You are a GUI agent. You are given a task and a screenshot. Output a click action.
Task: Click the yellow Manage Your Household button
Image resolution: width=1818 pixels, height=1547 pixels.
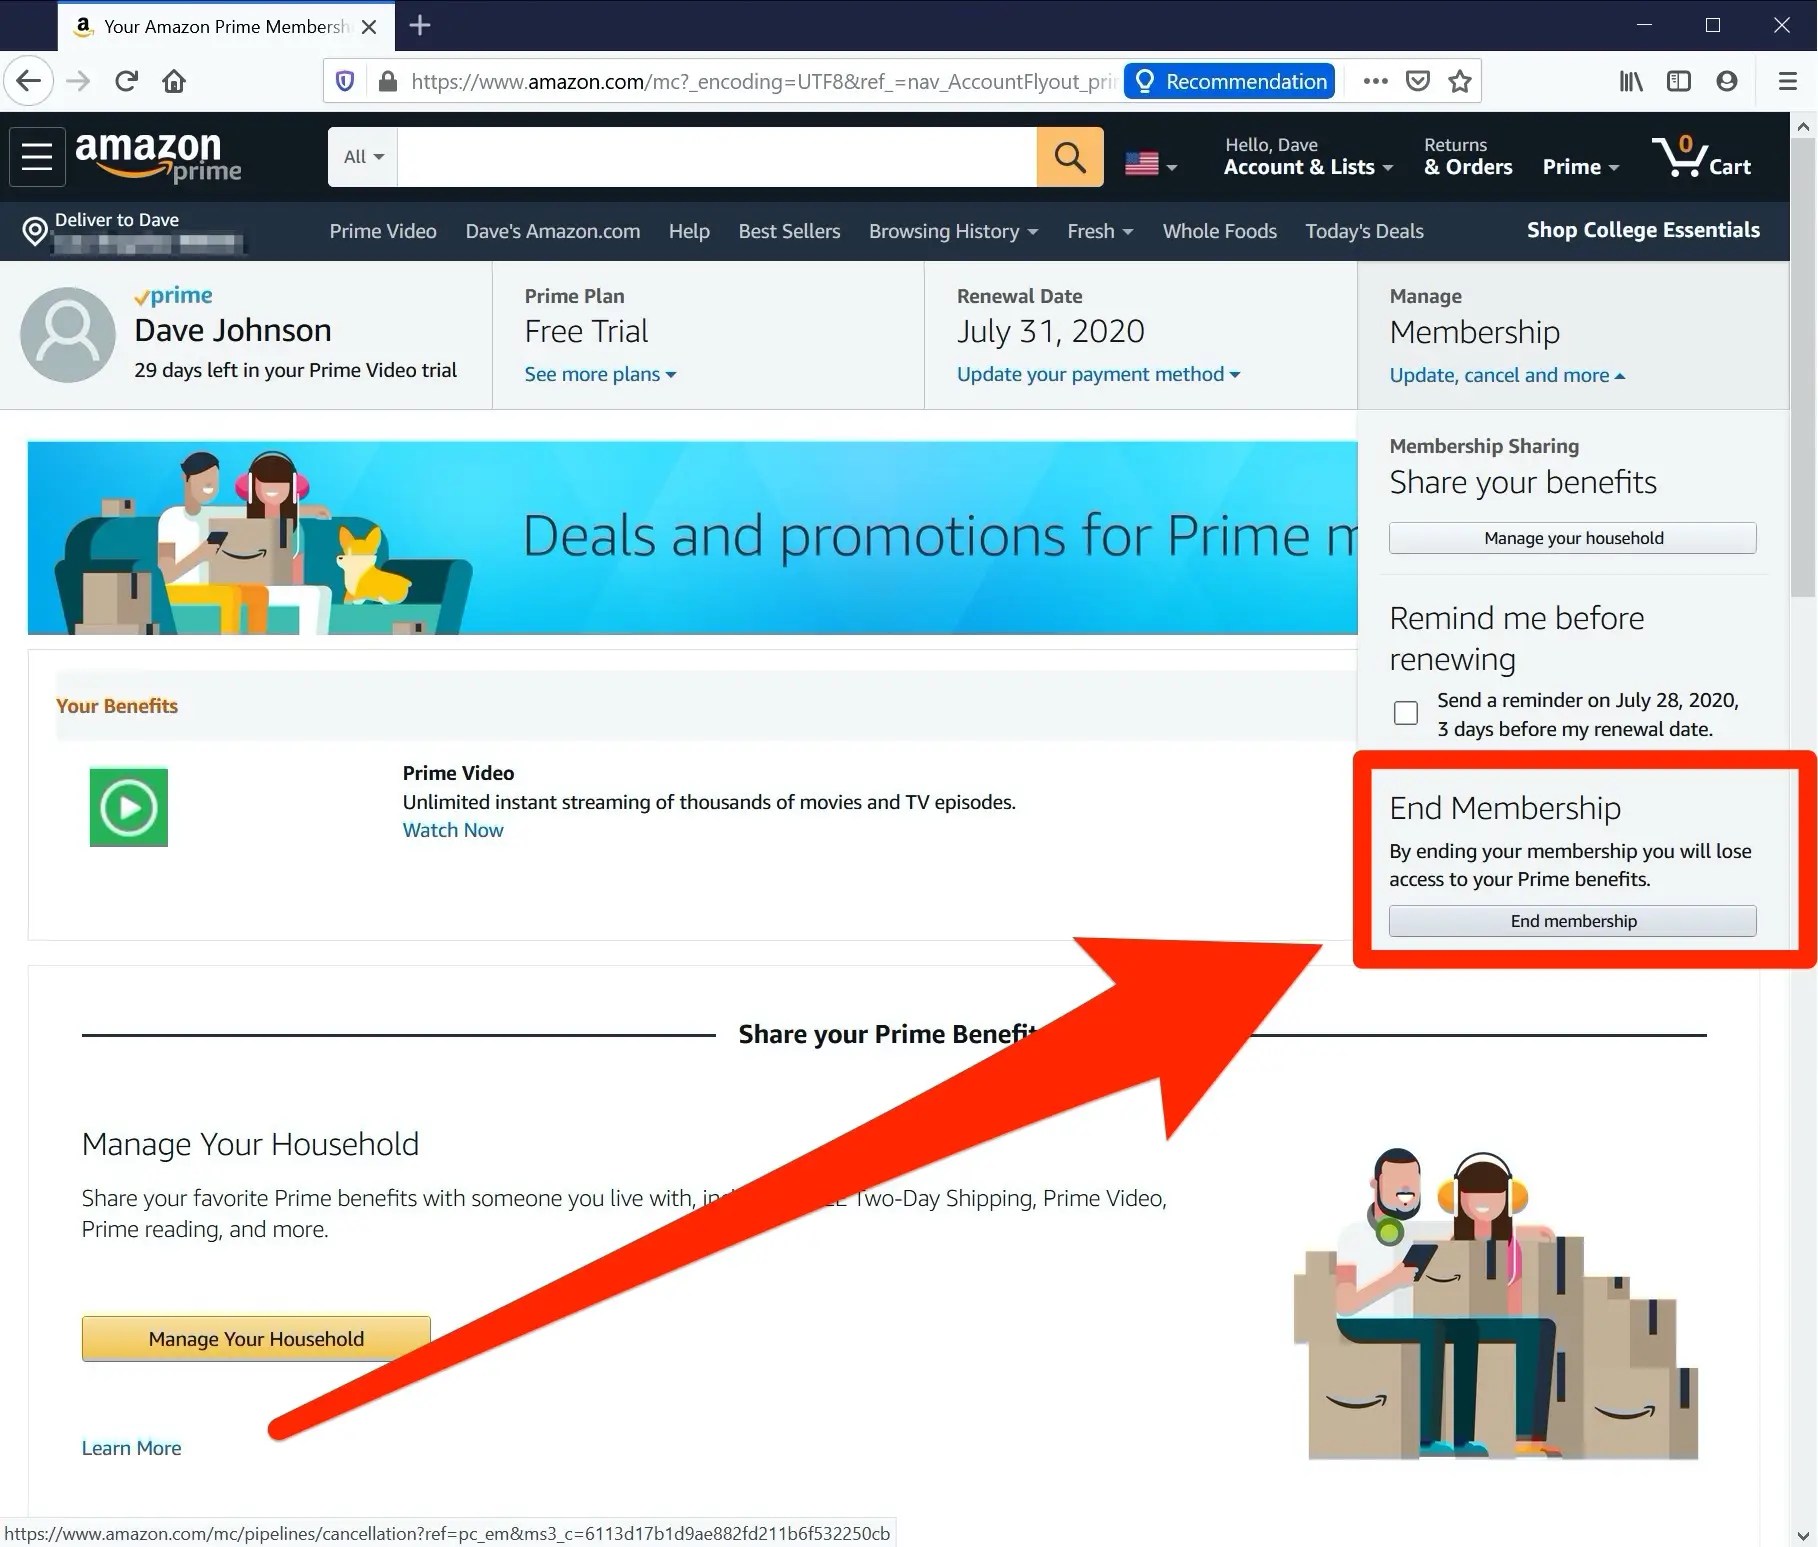click(256, 1338)
